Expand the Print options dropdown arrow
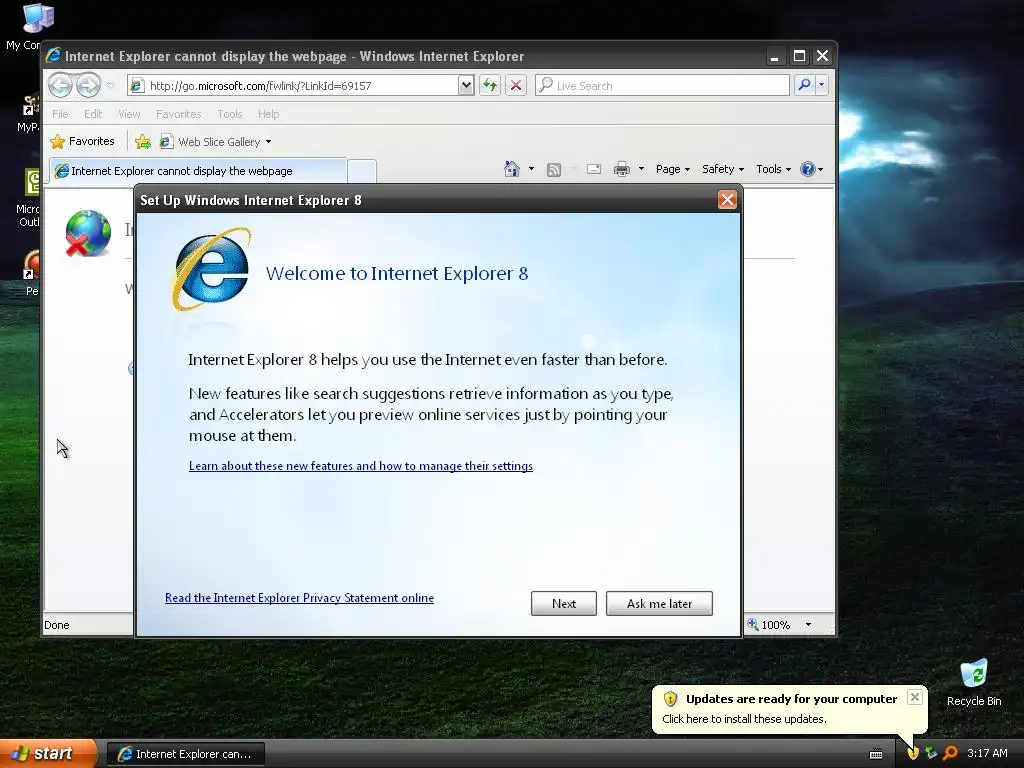Screen dimensions: 1024x768 coord(641,169)
